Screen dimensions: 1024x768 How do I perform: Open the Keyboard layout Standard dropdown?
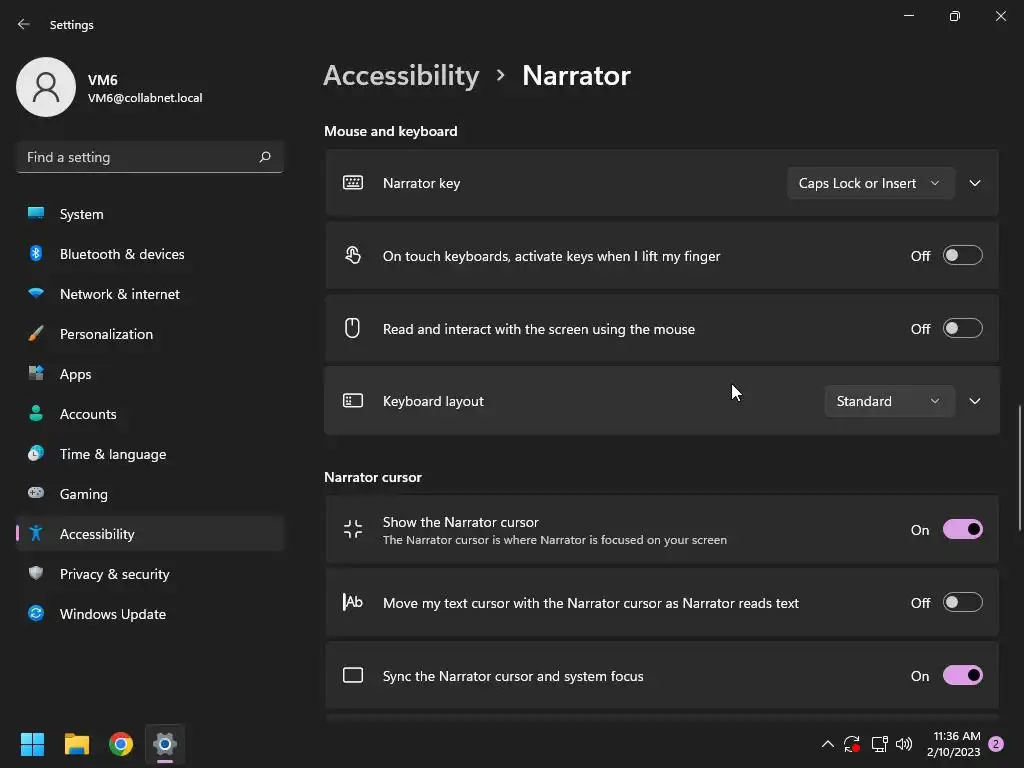click(888, 401)
